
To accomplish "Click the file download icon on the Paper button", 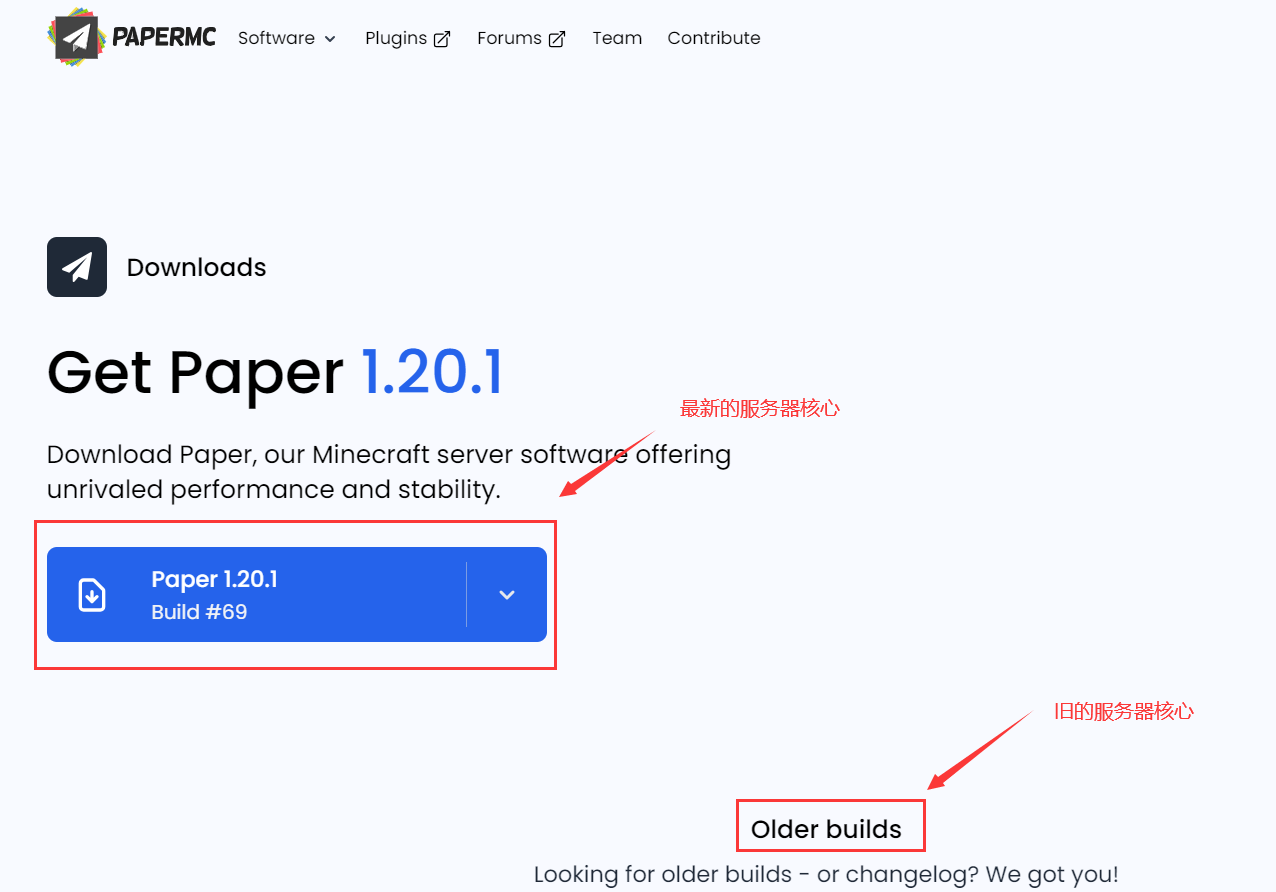I will tap(92, 595).
